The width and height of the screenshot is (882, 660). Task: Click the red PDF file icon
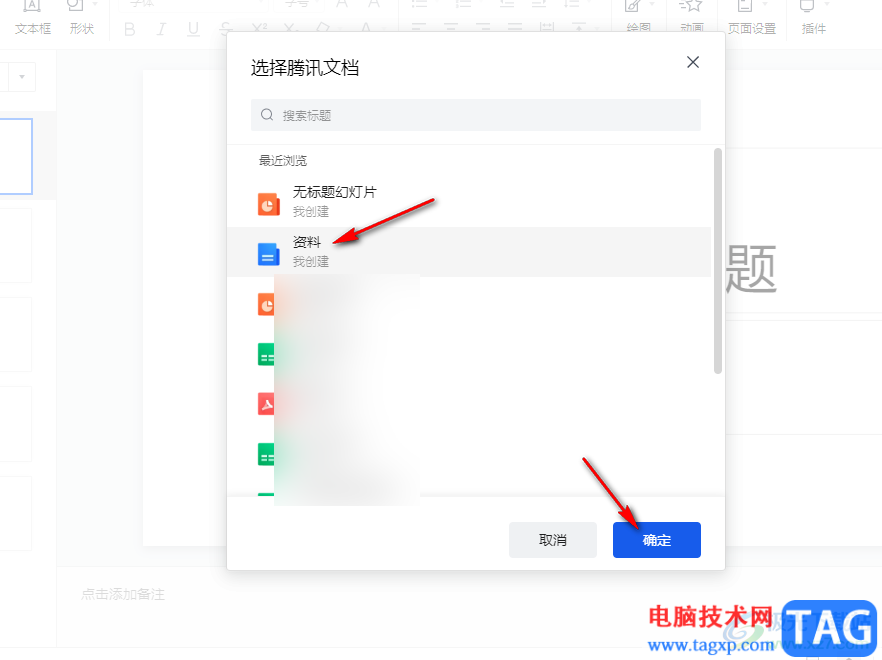[x=266, y=404]
